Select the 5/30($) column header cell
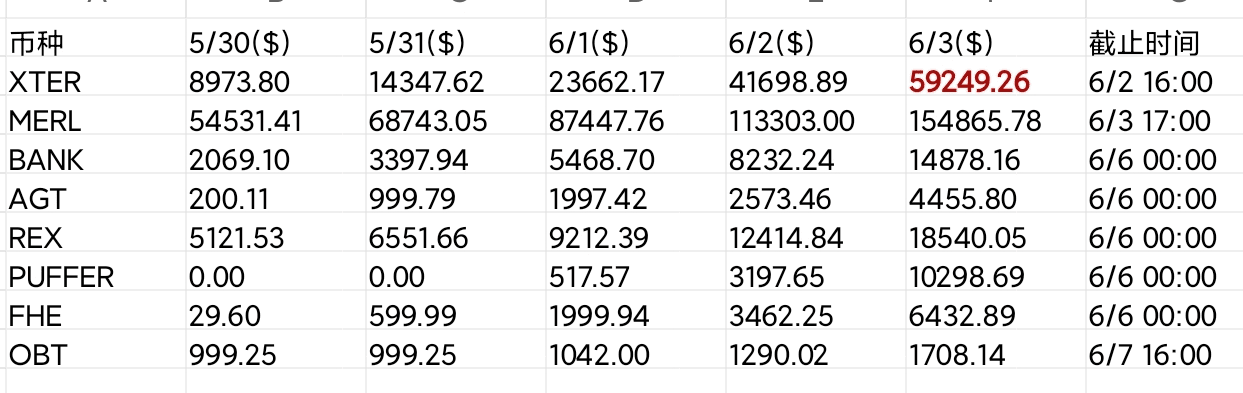The height and width of the screenshot is (393, 1243). (275, 43)
